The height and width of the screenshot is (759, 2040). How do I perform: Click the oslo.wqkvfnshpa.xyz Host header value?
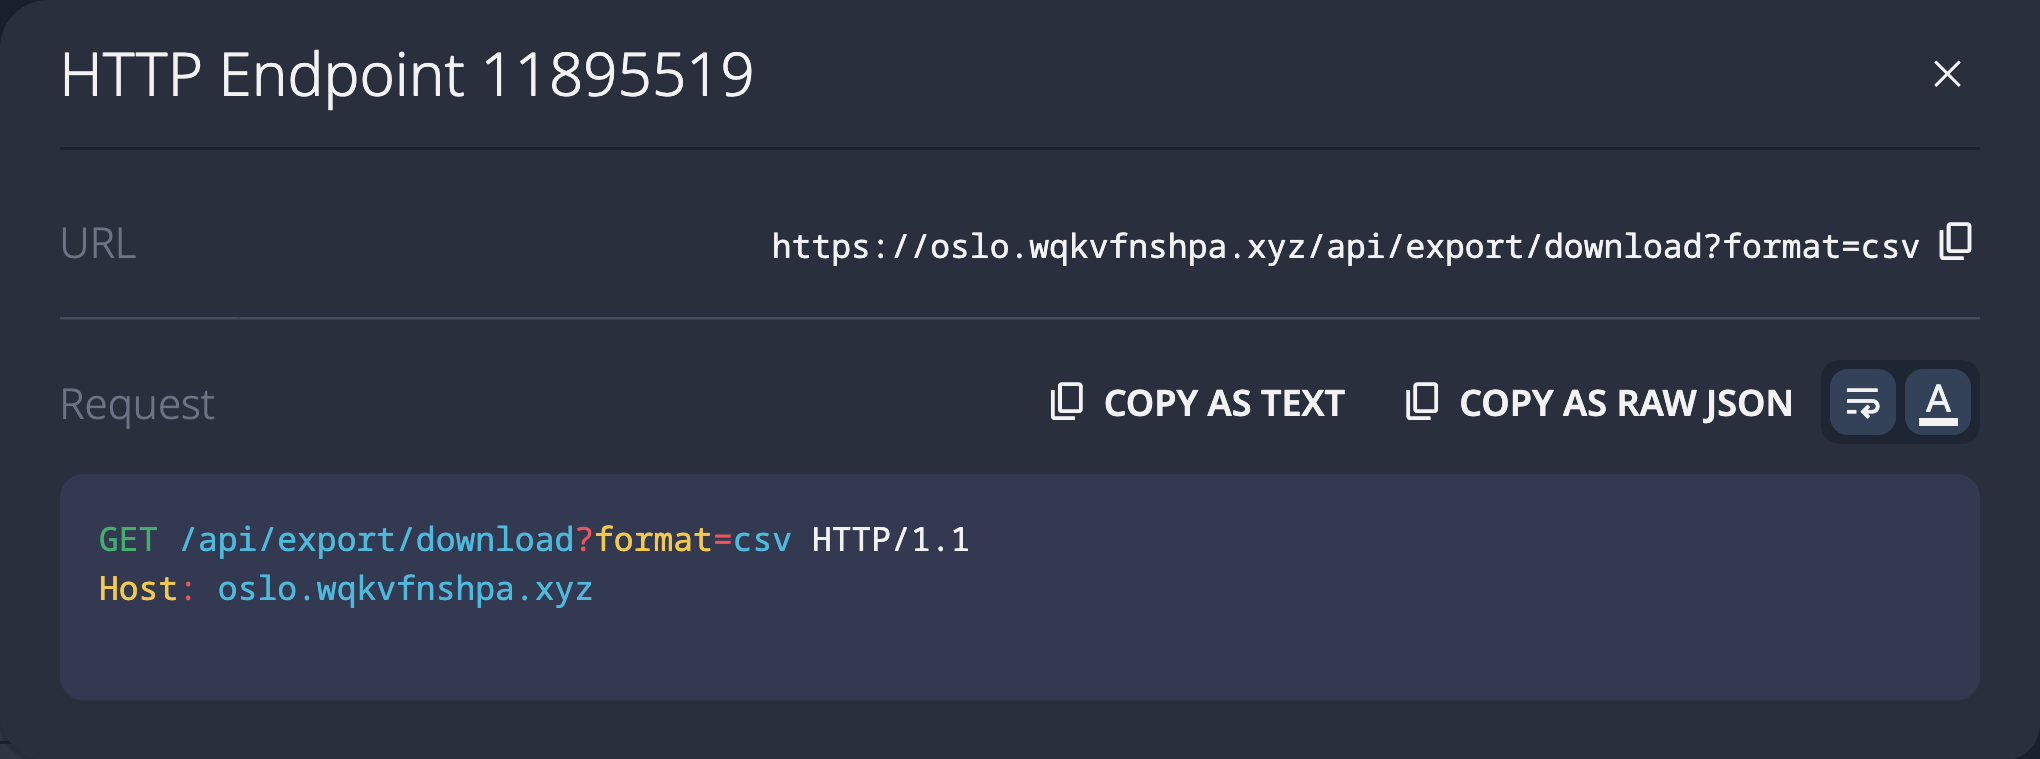pyautogui.click(x=404, y=589)
